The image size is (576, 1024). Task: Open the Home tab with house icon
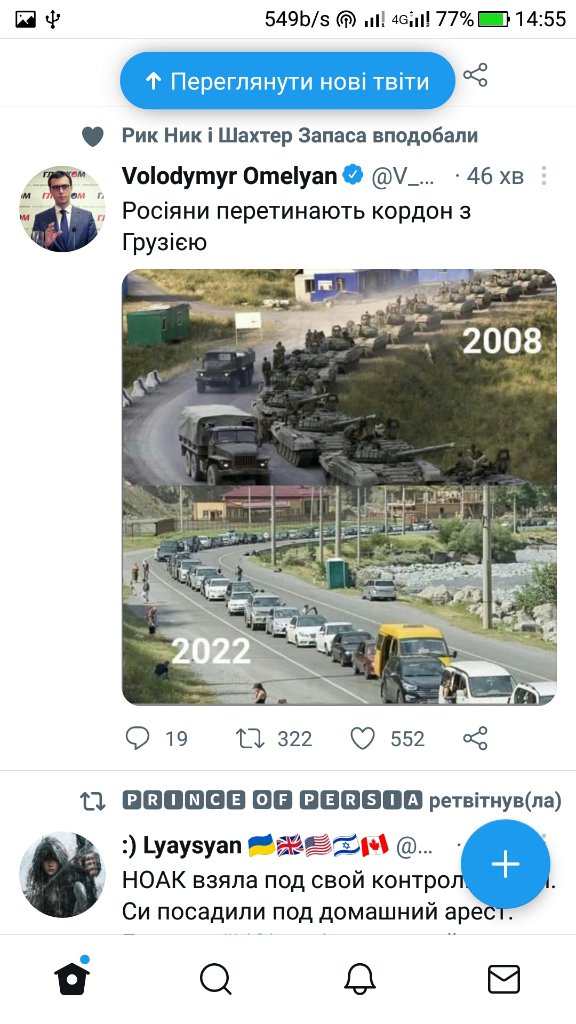coord(72,978)
